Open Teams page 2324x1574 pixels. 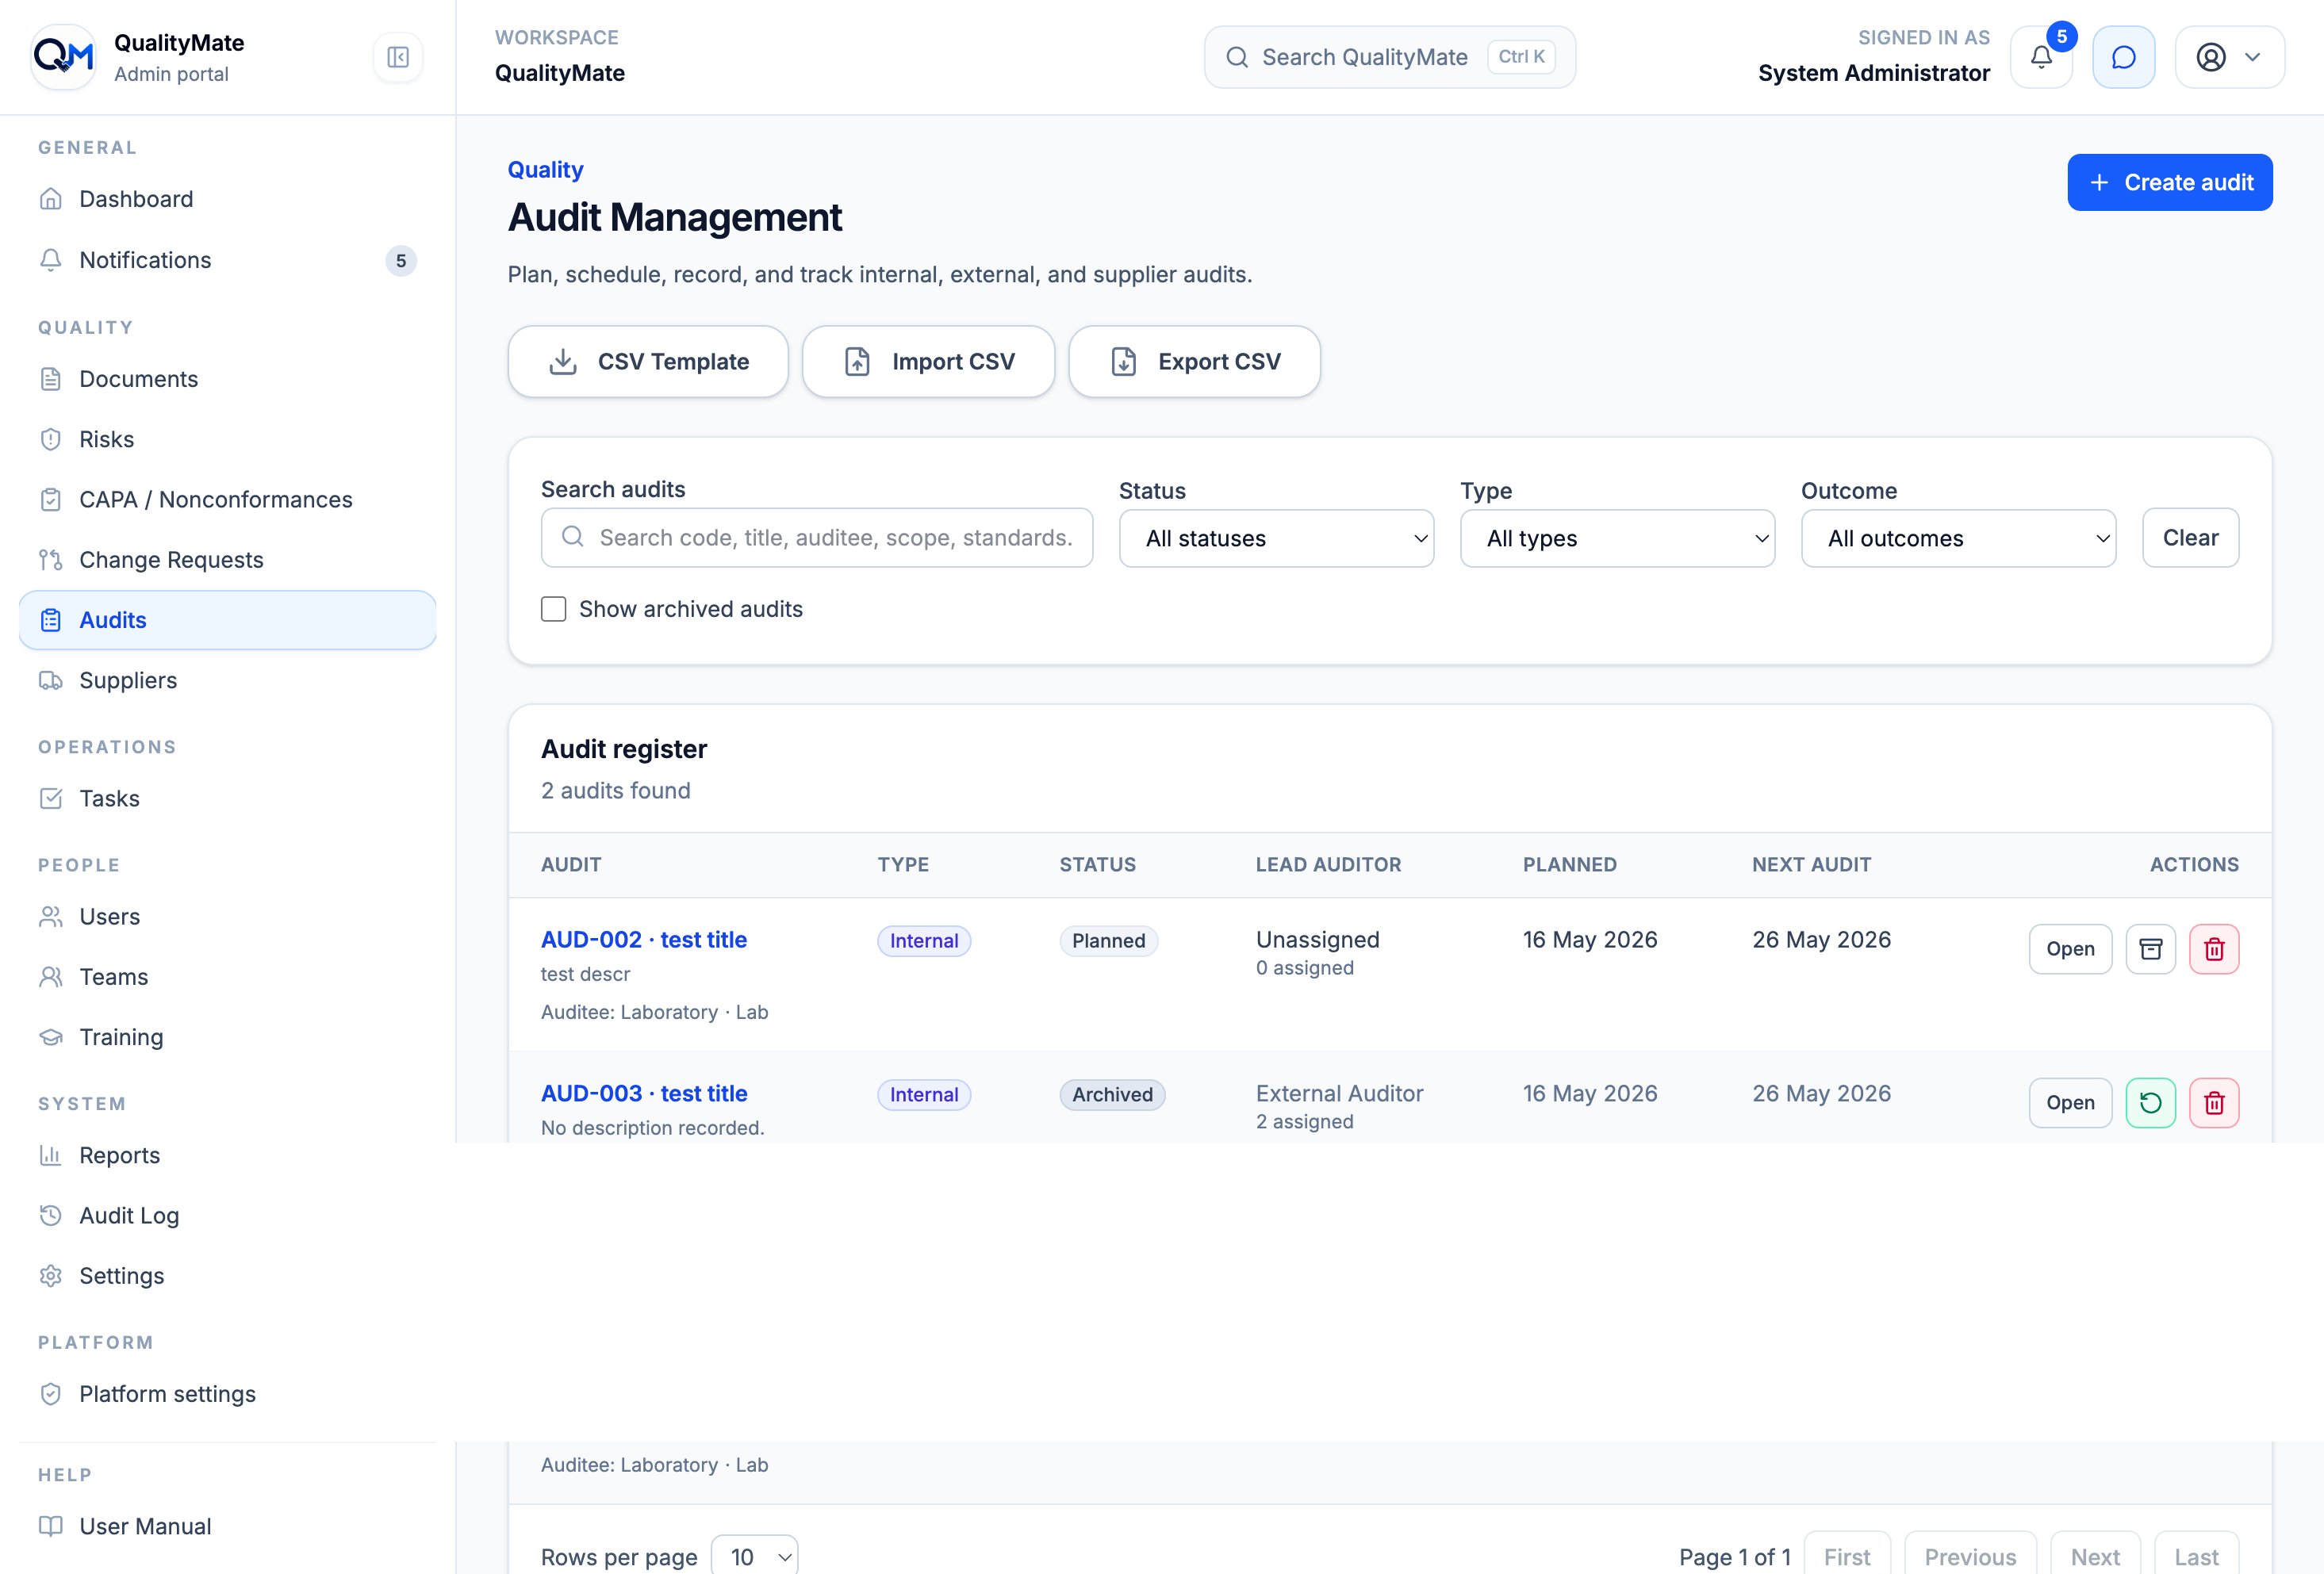227,977
